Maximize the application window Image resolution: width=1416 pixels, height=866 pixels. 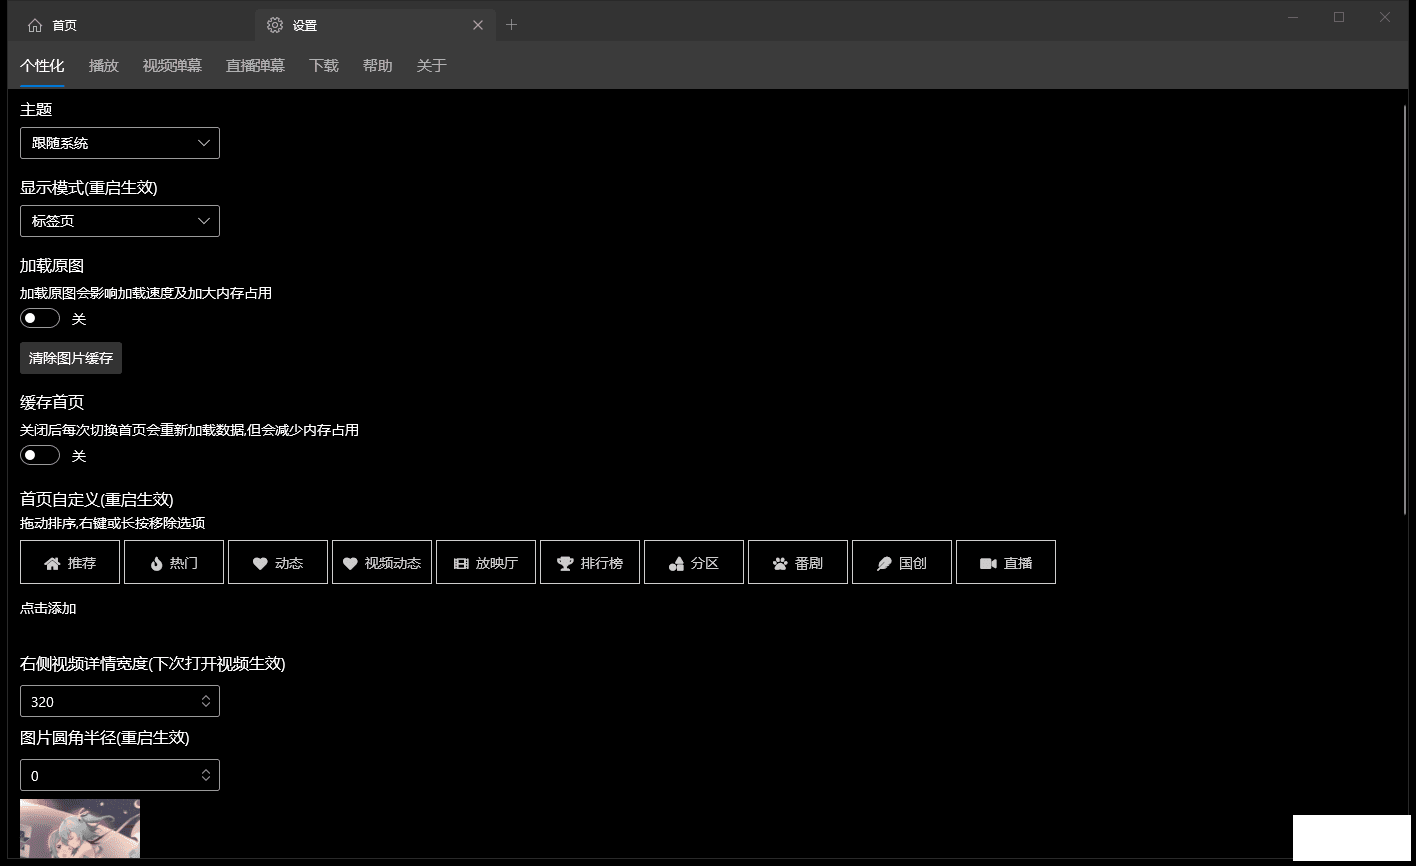[1339, 17]
